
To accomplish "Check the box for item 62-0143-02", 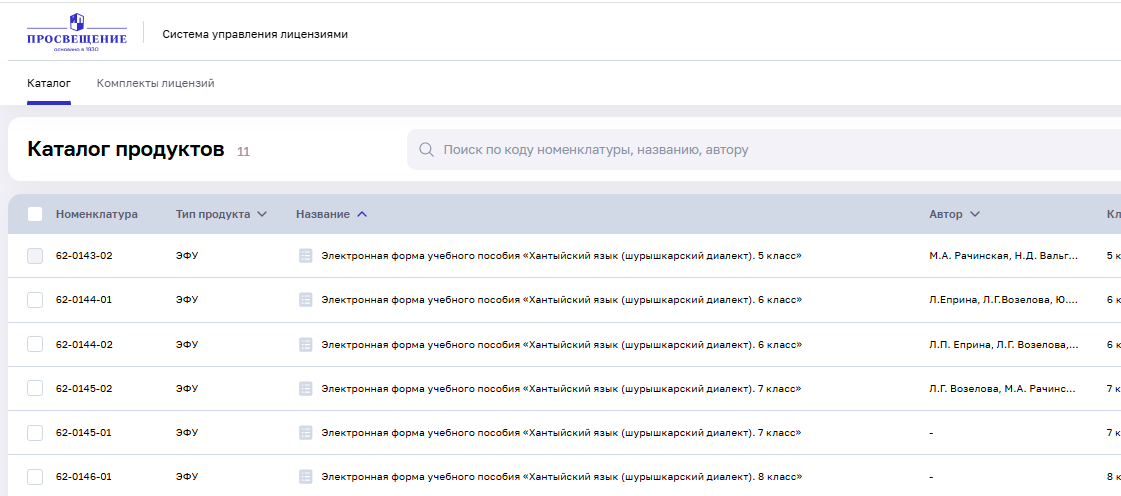I will 35,256.
